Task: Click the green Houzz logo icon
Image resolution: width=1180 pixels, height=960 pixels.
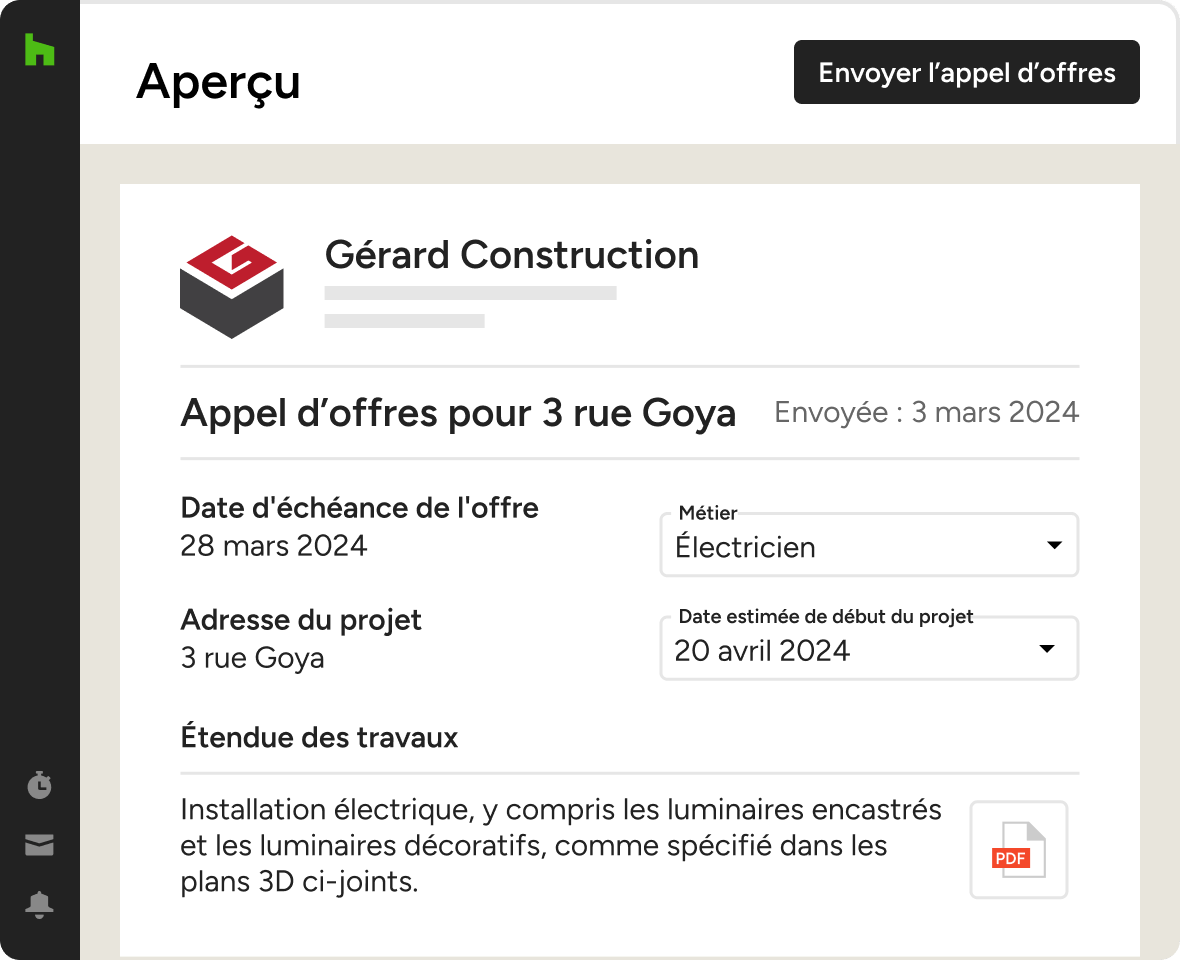Action: tap(40, 50)
